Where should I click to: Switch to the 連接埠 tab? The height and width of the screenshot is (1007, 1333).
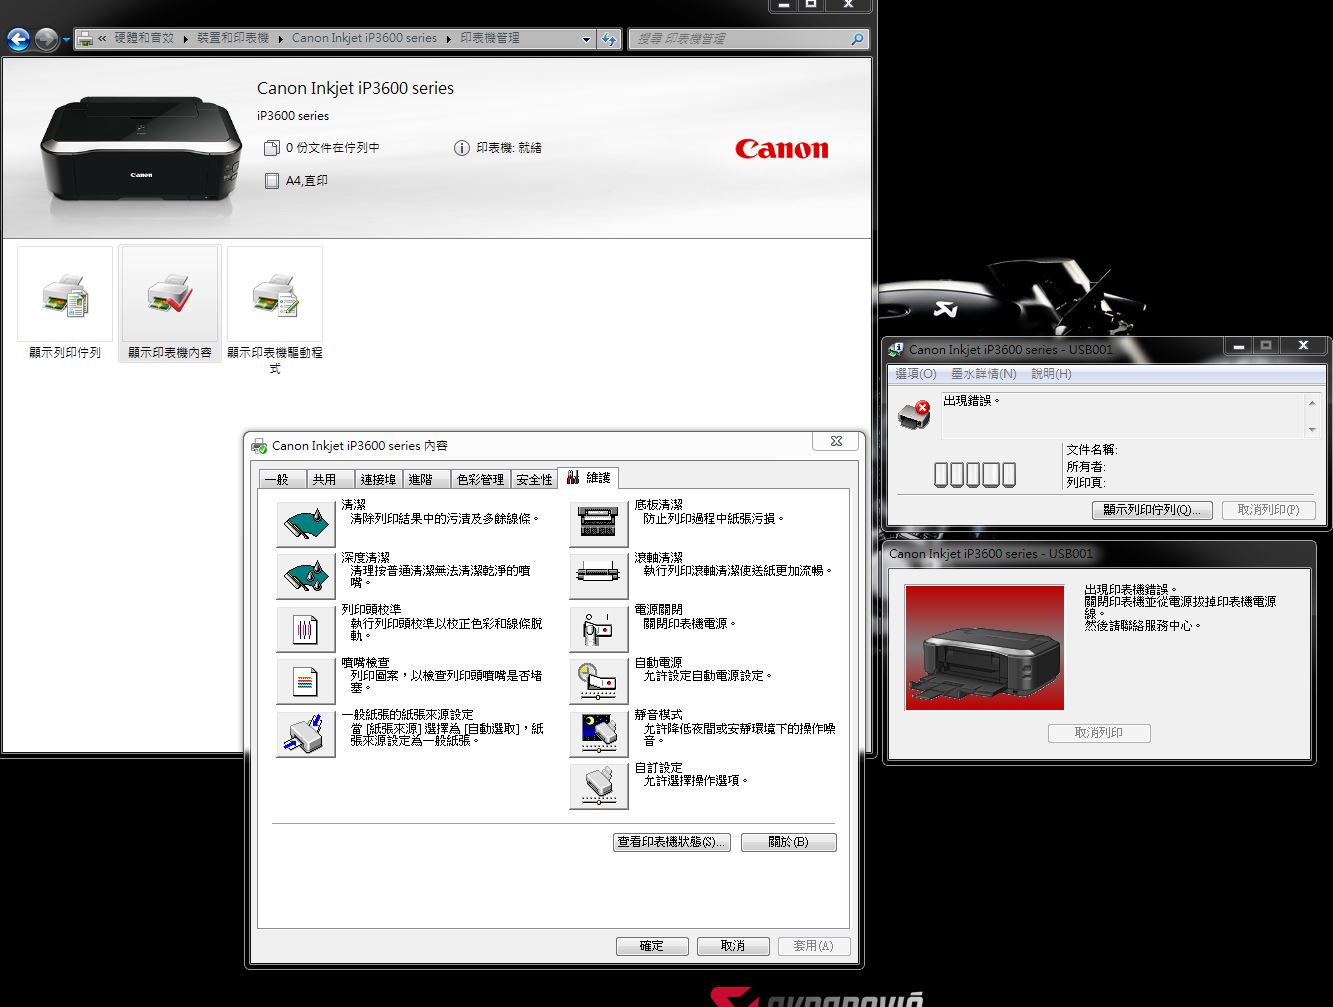click(x=378, y=480)
